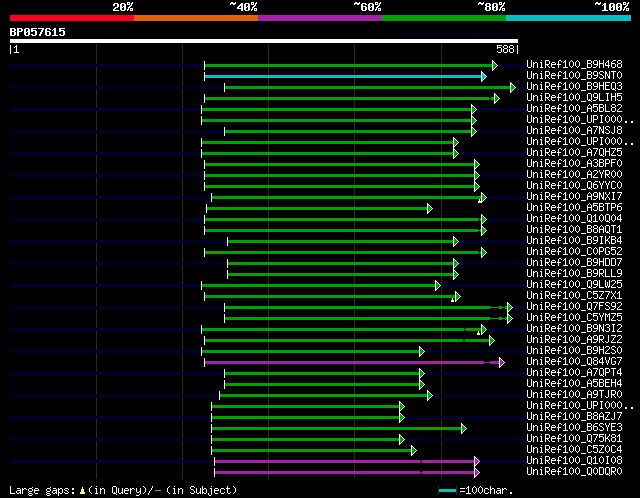Select the UniRef100_A9RJZ2 label
Image resolution: width=640 pixels, height=498 pixels.
(x=574, y=340)
